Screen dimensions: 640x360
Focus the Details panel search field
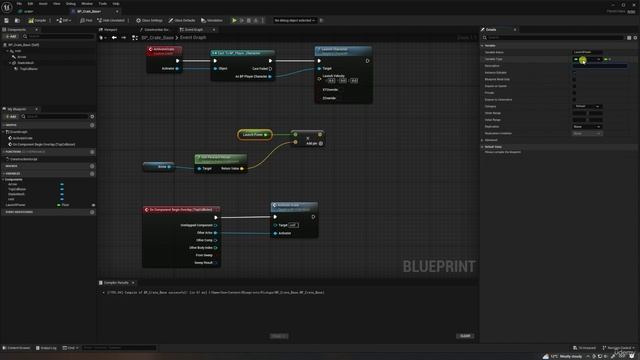(555, 38)
